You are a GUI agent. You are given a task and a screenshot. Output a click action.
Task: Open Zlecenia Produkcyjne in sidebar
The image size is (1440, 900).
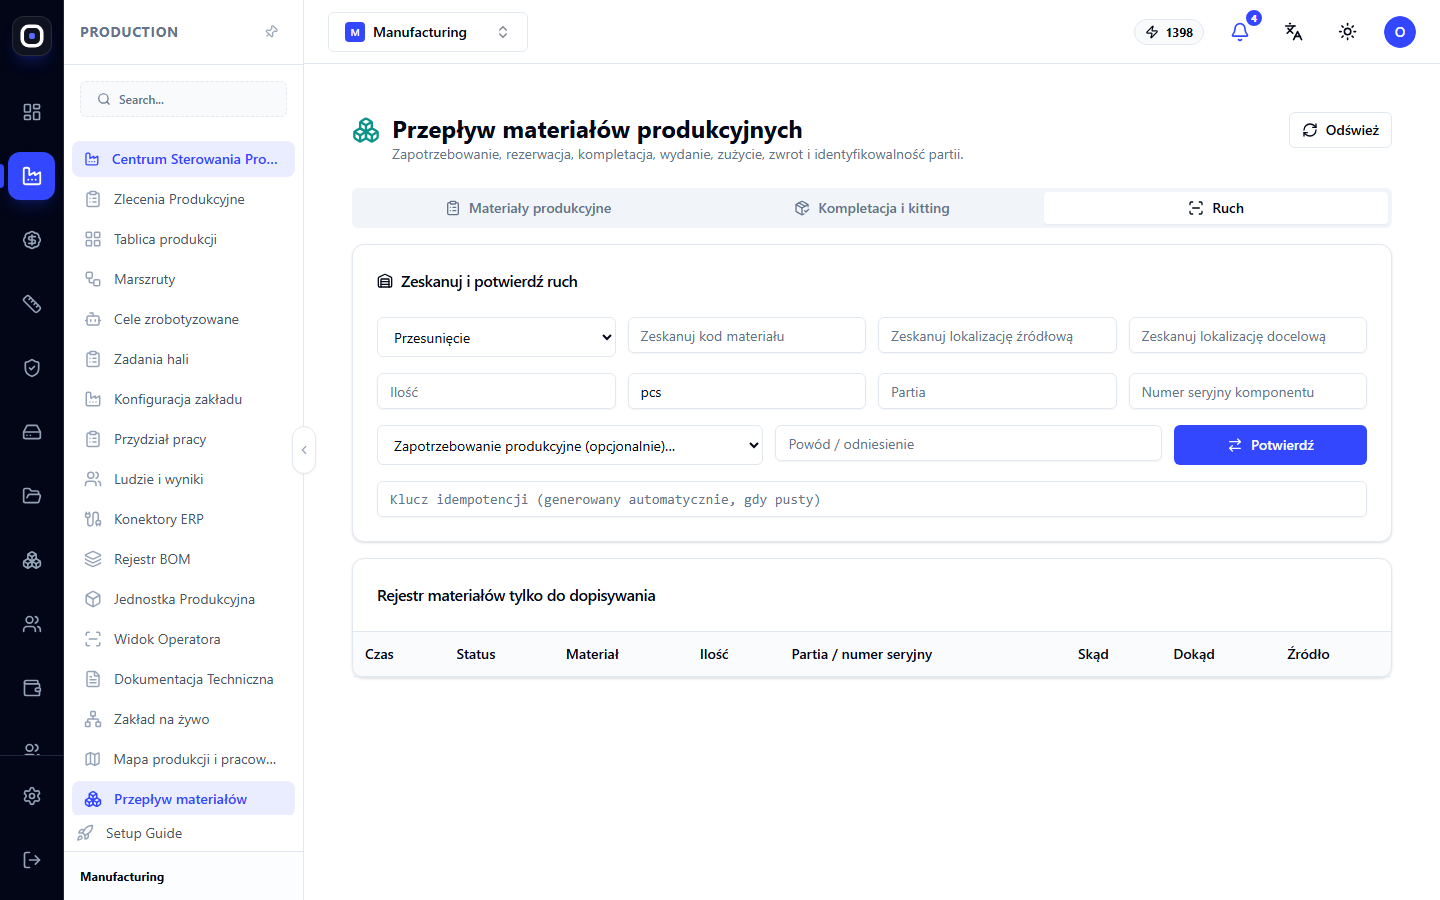coord(183,199)
